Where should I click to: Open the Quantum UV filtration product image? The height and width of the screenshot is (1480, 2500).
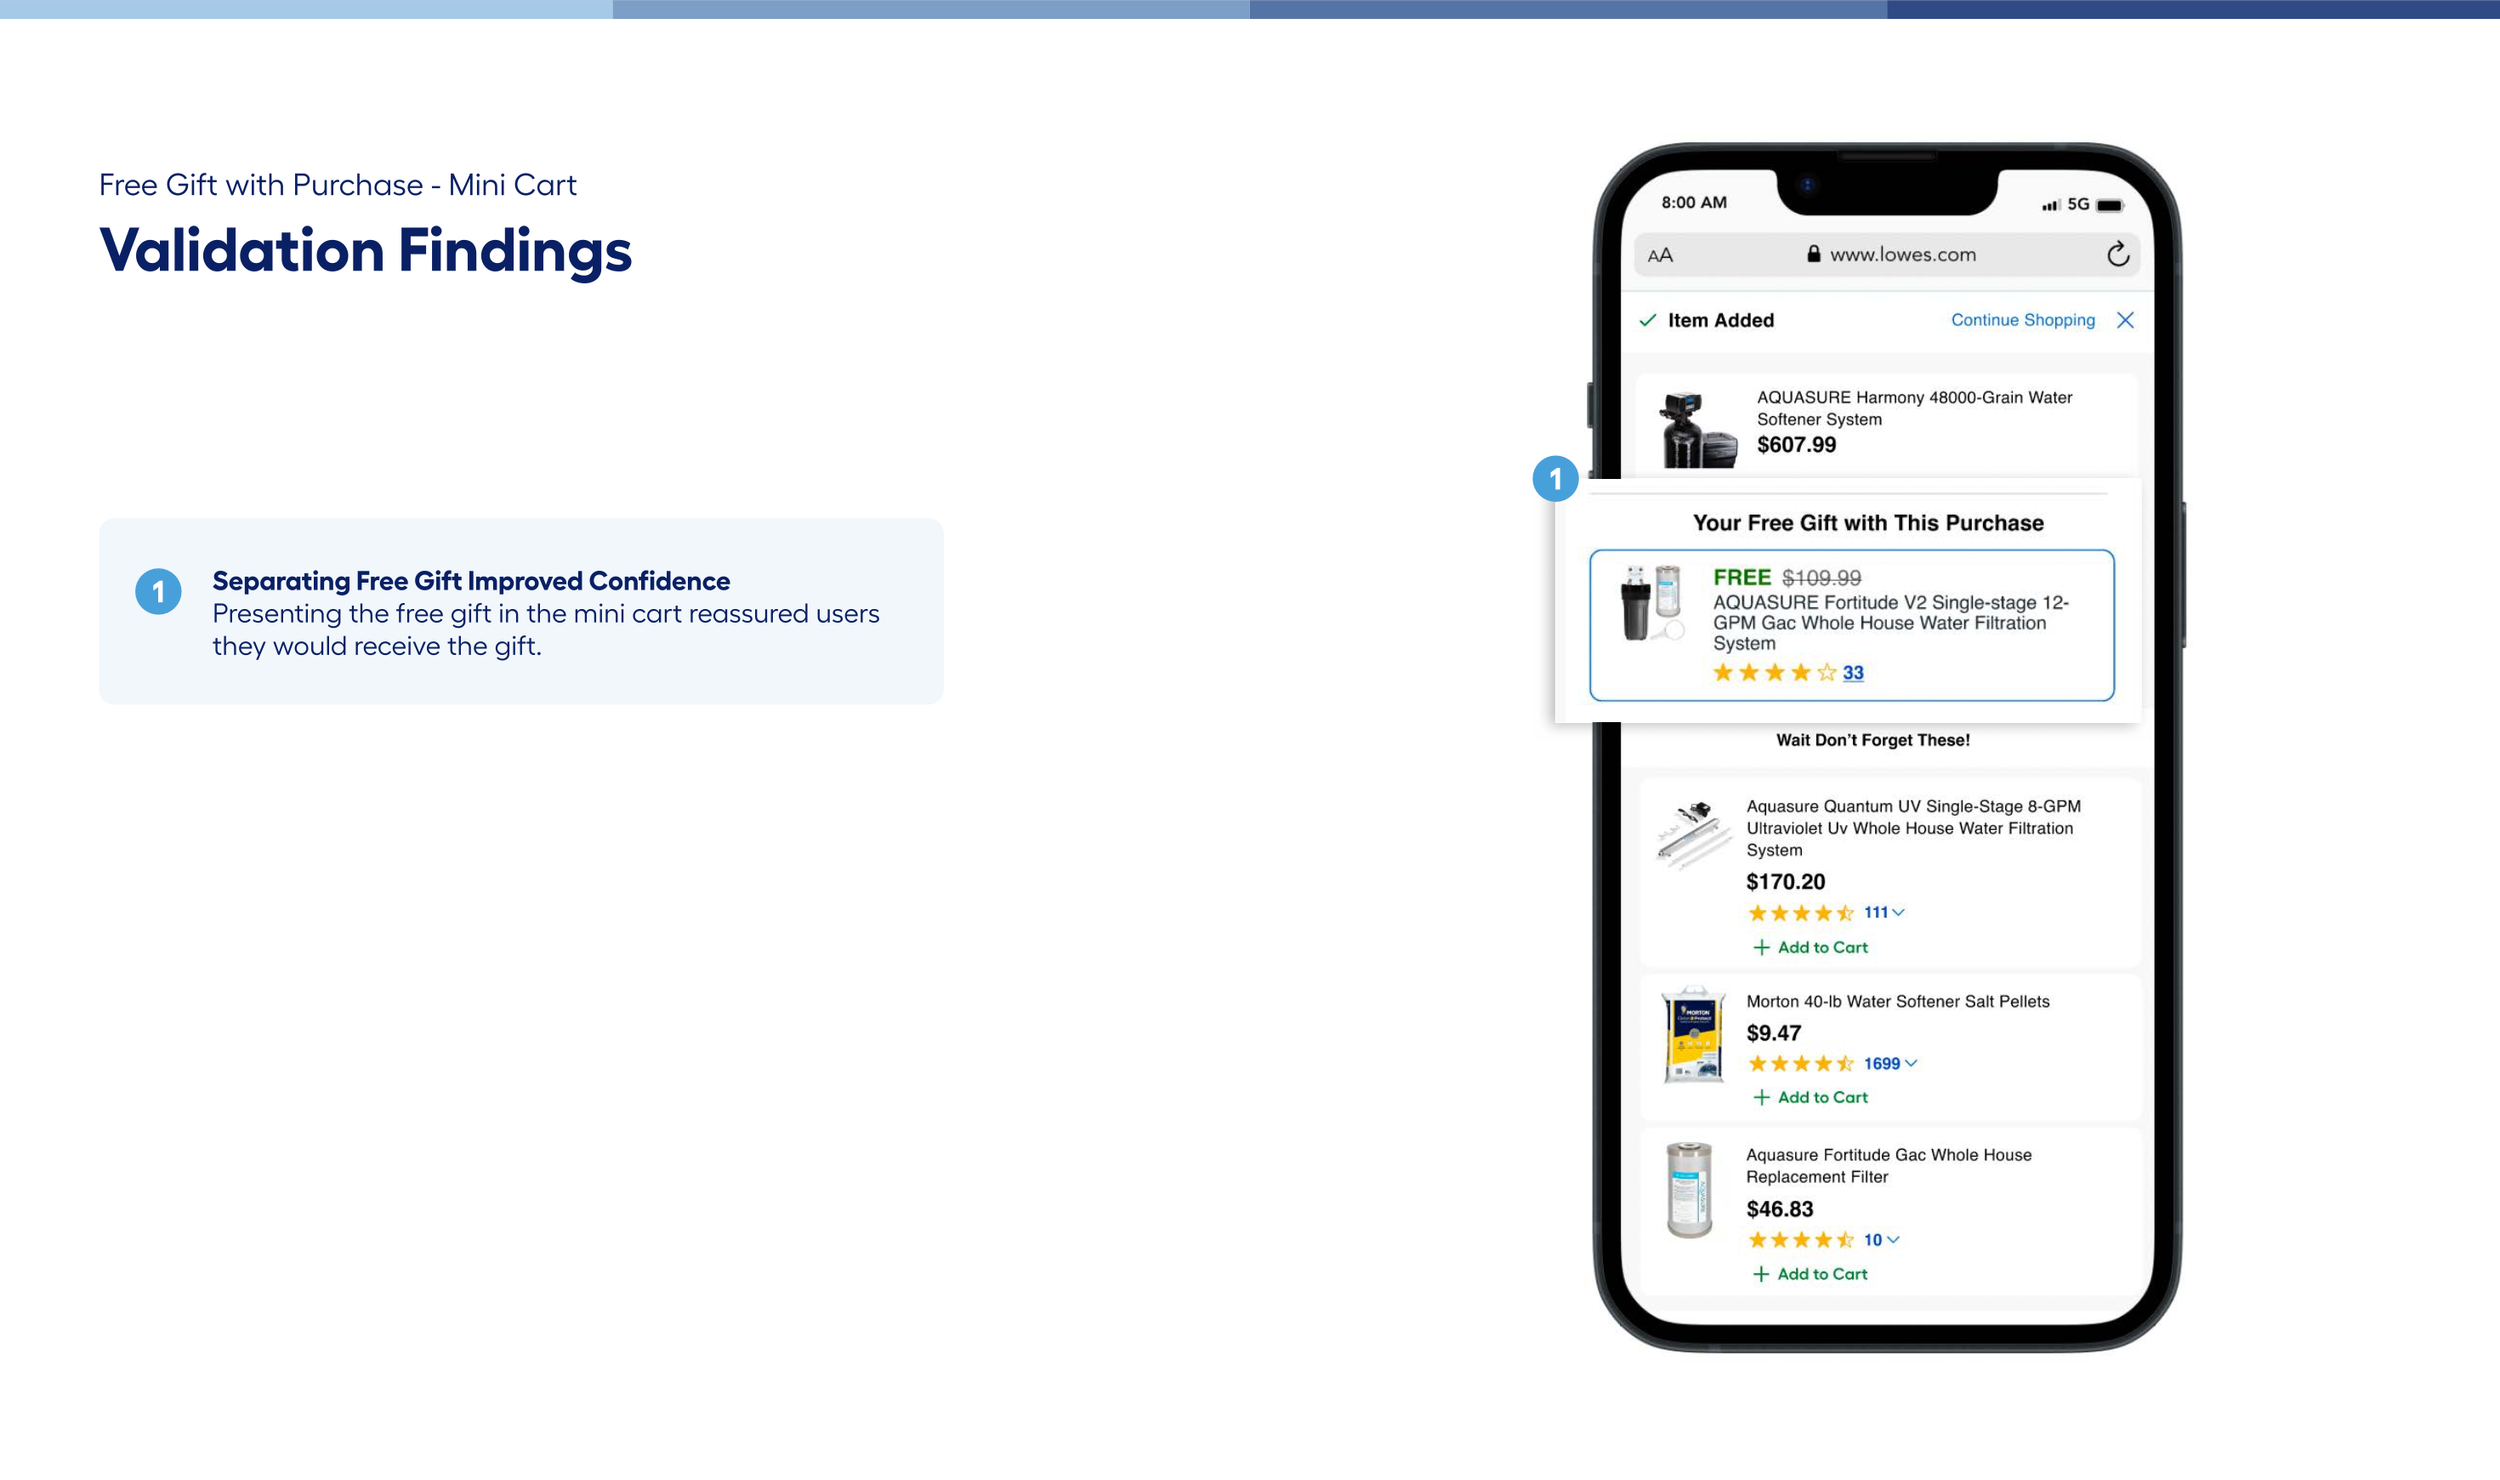[x=1692, y=834]
